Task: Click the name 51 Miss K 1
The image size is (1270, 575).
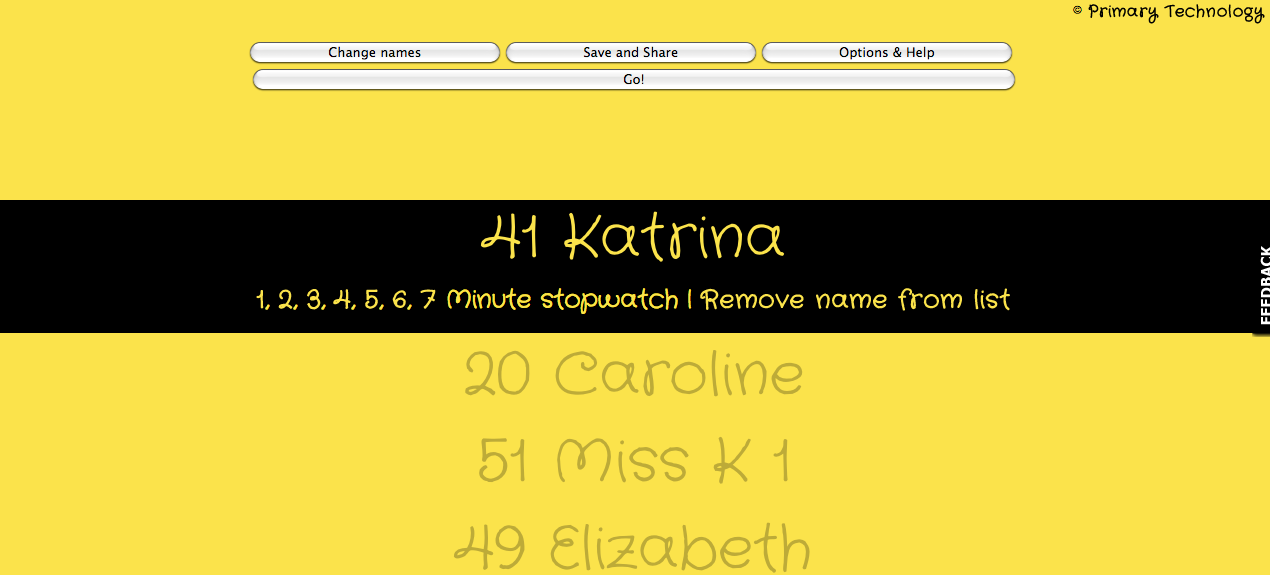Action: pyautogui.click(x=633, y=462)
